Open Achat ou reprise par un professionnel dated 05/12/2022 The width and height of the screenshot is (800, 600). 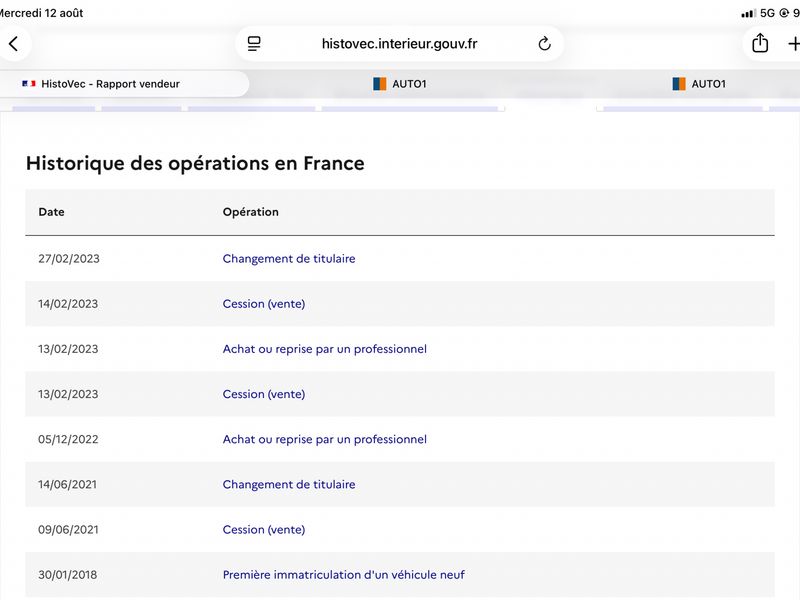tap(324, 439)
